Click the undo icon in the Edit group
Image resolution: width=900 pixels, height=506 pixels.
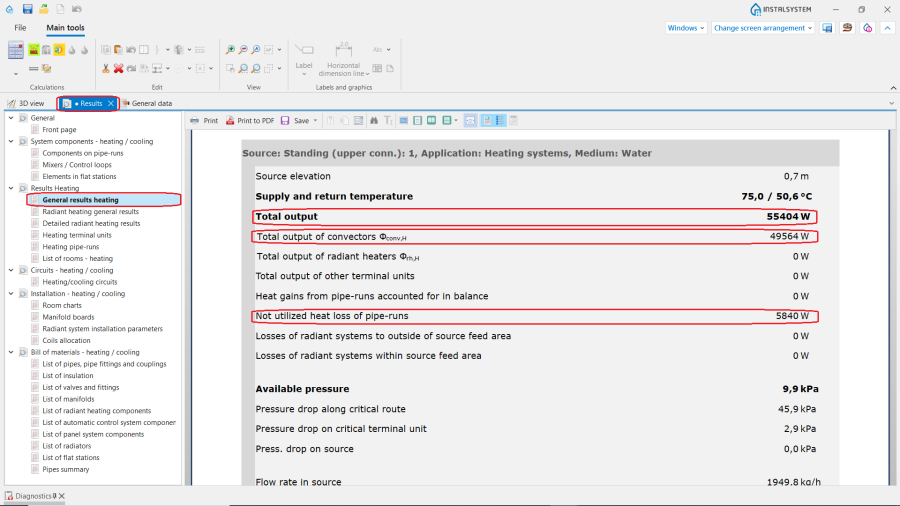coord(131,50)
